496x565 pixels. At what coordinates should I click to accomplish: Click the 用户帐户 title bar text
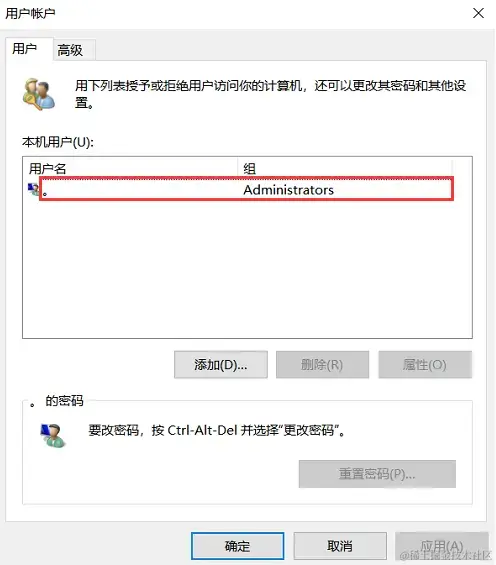[x=30, y=13]
